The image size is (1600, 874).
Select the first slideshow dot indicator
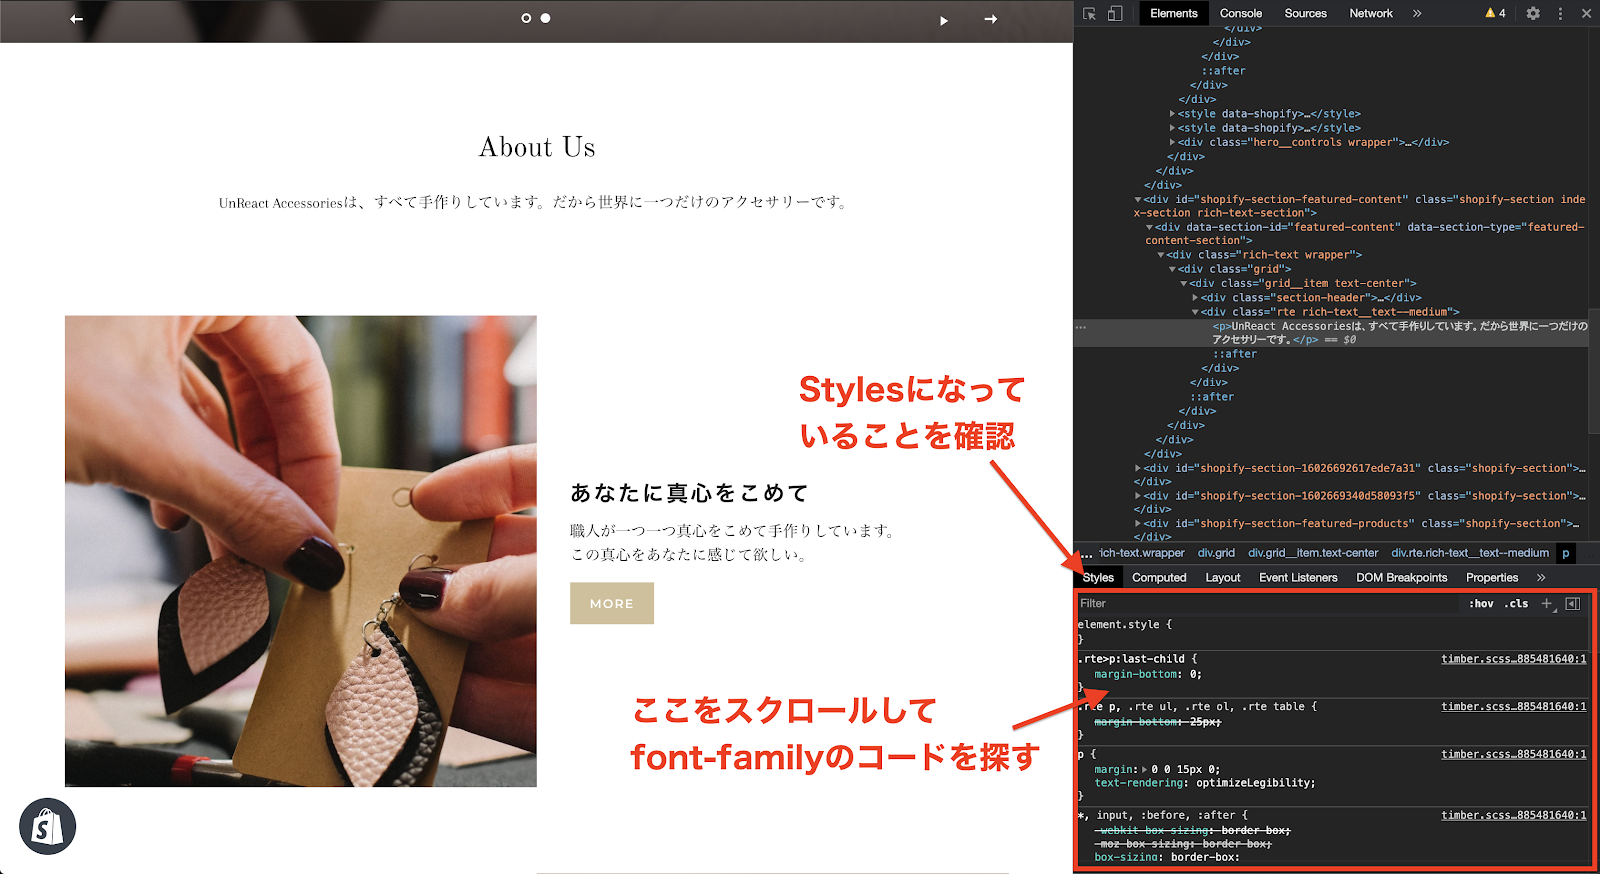(526, 18)
